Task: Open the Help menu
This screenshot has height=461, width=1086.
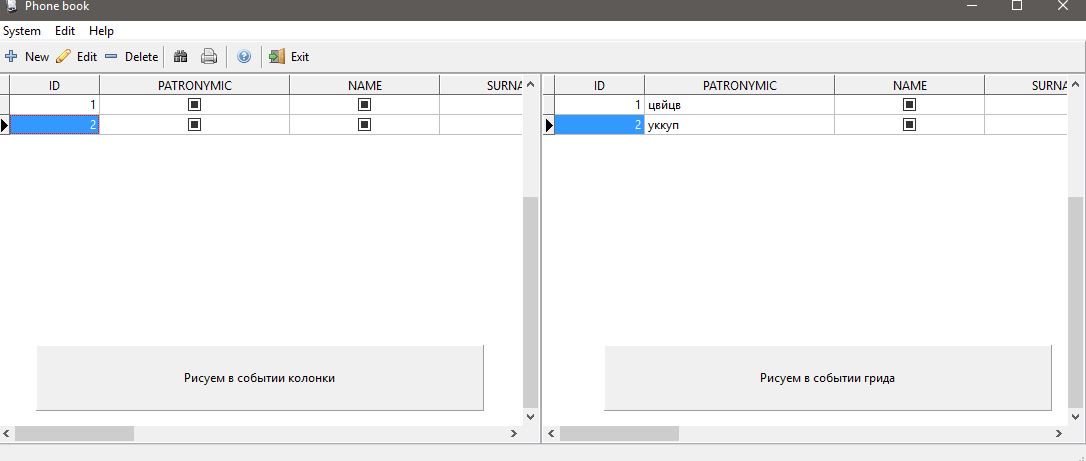Action: tap(101, 31)
